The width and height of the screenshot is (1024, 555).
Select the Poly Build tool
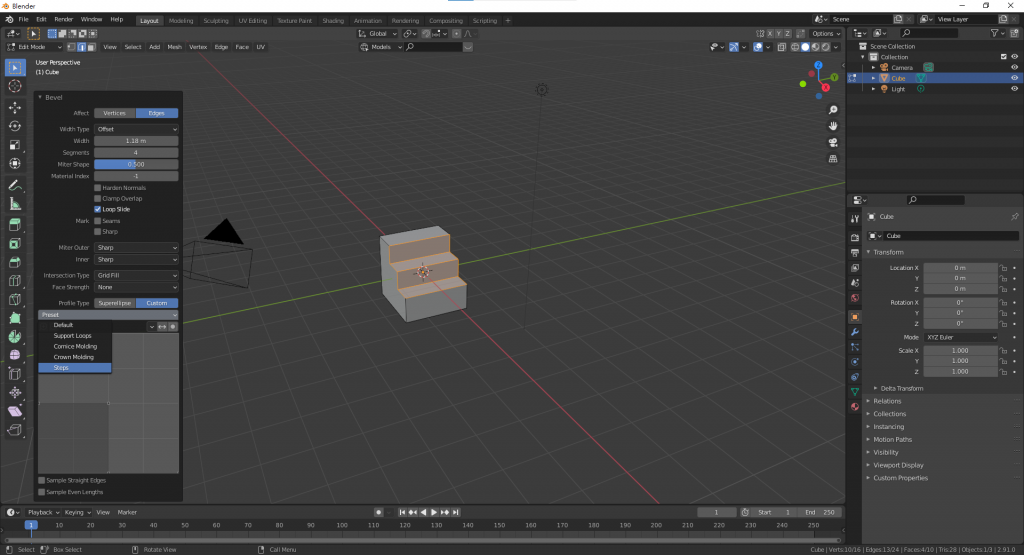(x=15, y=318)
